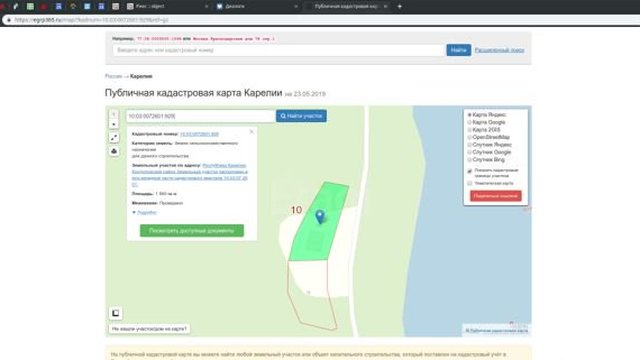This screenshot has width=640, height=360.
Task: Select Спутник Яндекс radio option
Action: (469, 145)
